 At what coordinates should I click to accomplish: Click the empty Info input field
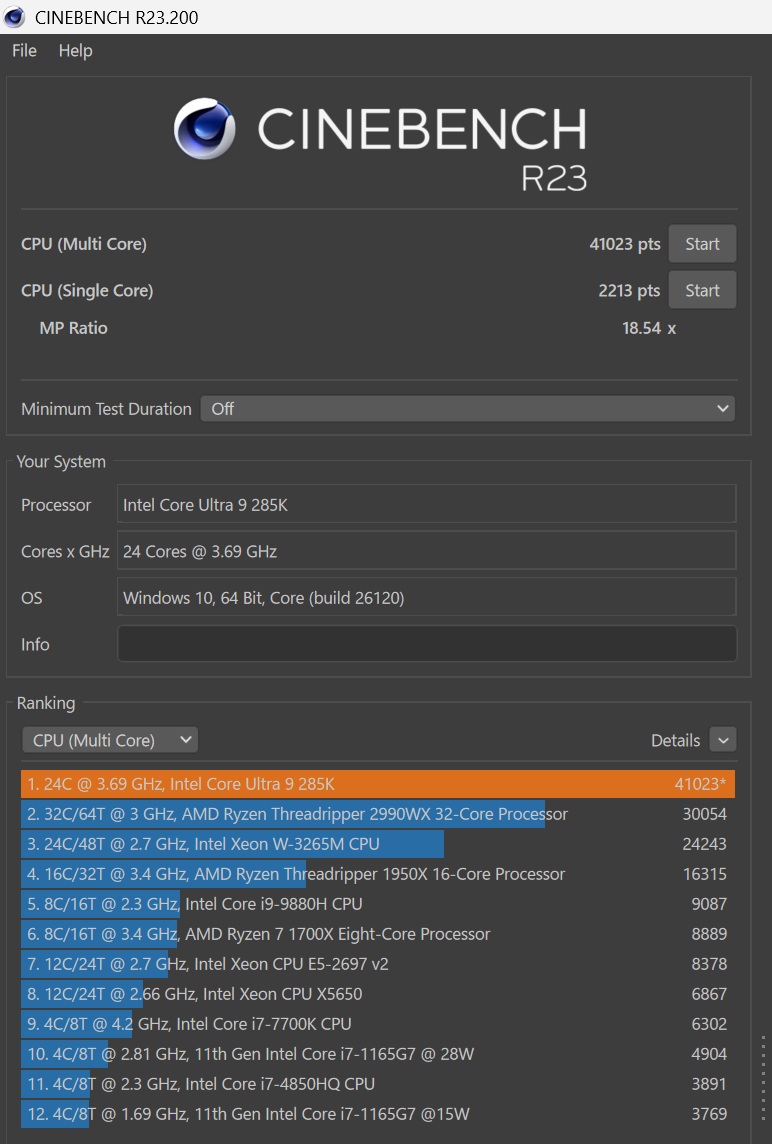(x=427, y=644)
